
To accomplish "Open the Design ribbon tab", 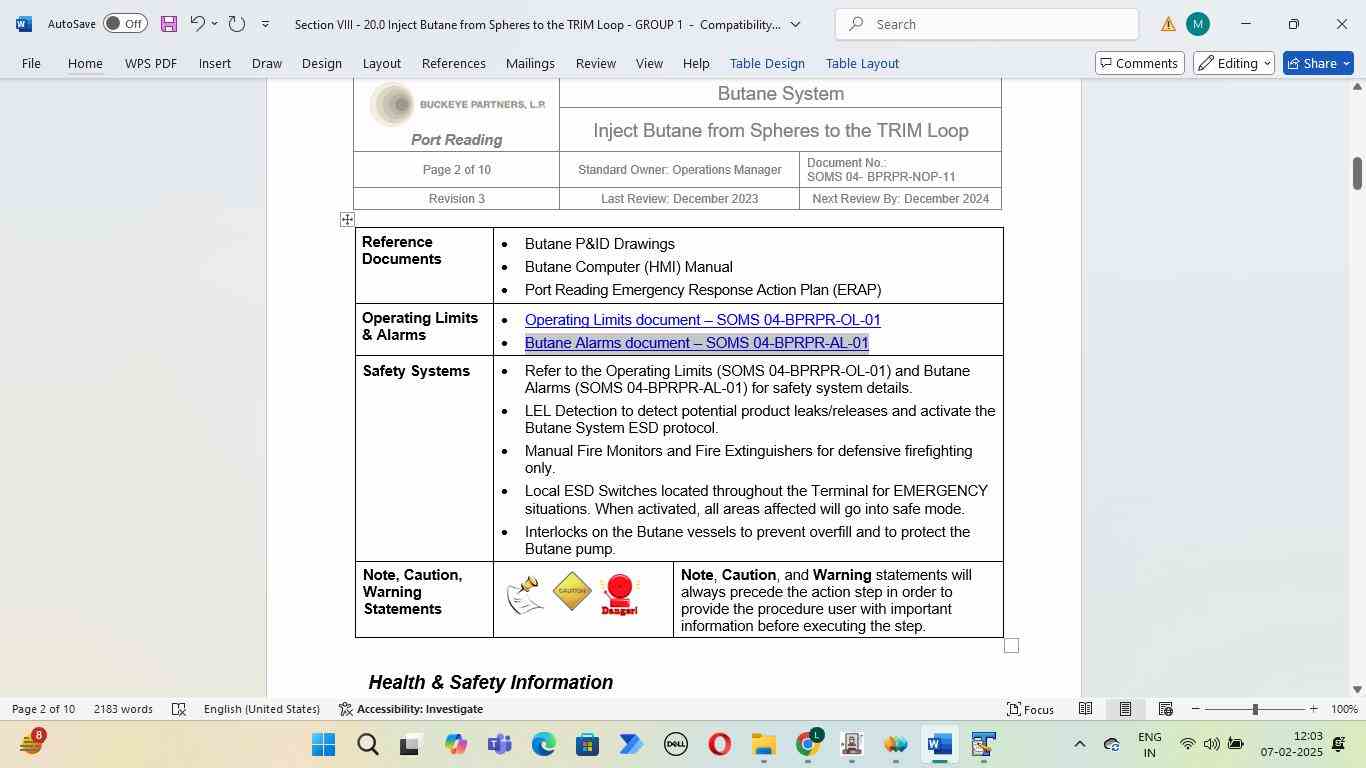I will 322,63.
